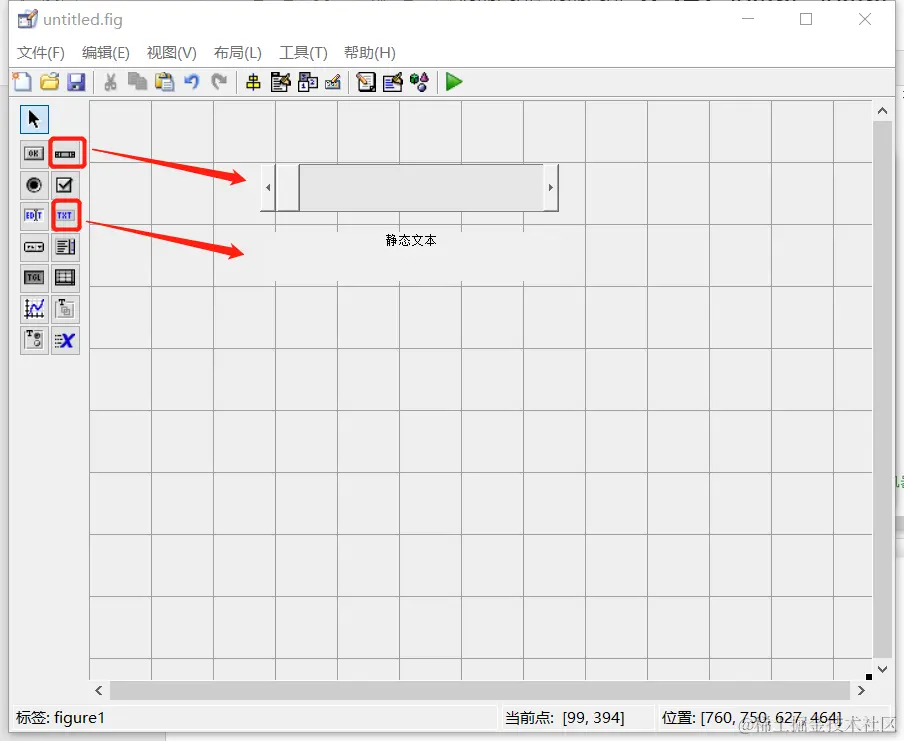Viewport: 904px width, 741px height.
Task: Open the 工具(T) menu
Action: click(x=303, y=52)
